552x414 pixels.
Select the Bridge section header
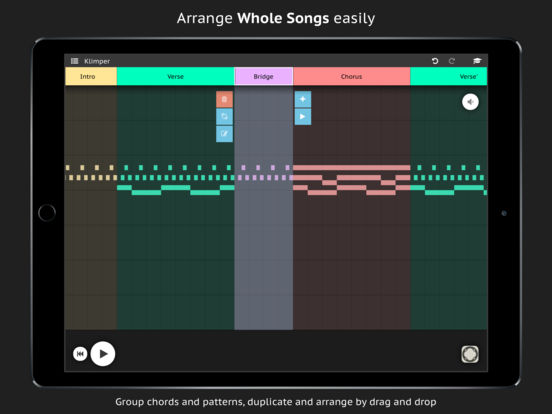(264, 76)
